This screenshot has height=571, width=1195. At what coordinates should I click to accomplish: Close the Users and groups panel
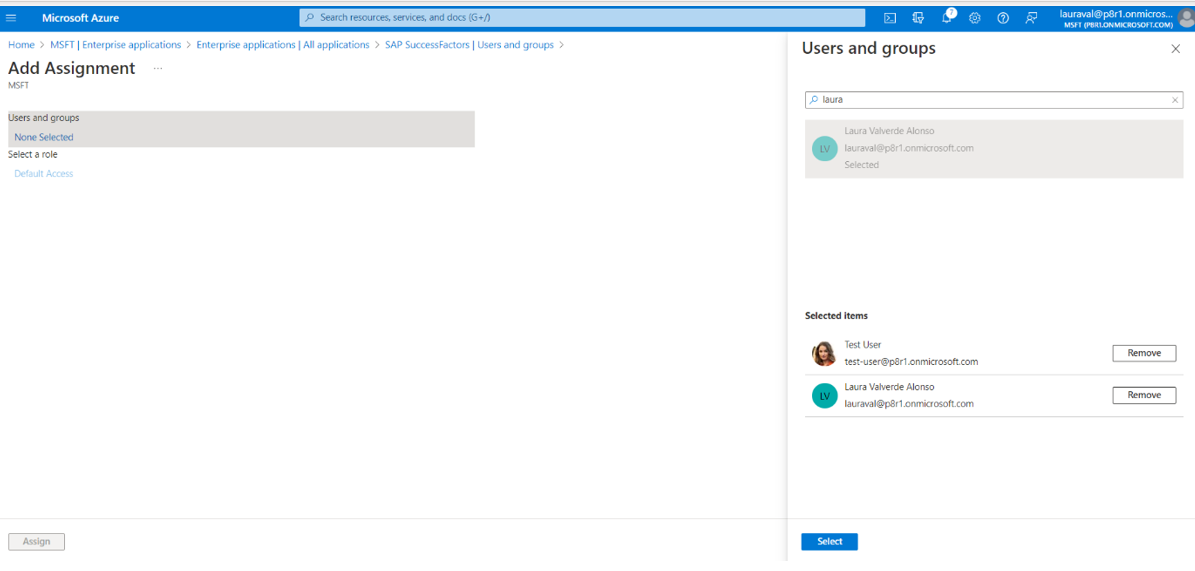[1175, 49]
